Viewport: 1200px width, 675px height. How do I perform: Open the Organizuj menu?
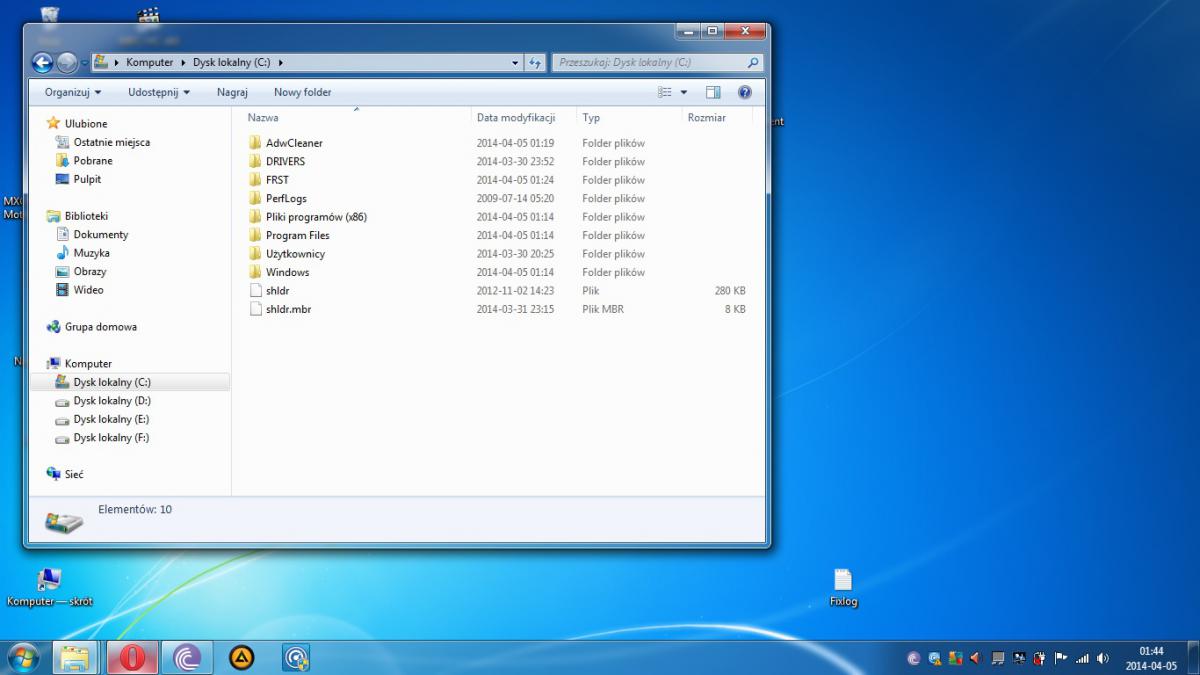(x=73, y=92)
